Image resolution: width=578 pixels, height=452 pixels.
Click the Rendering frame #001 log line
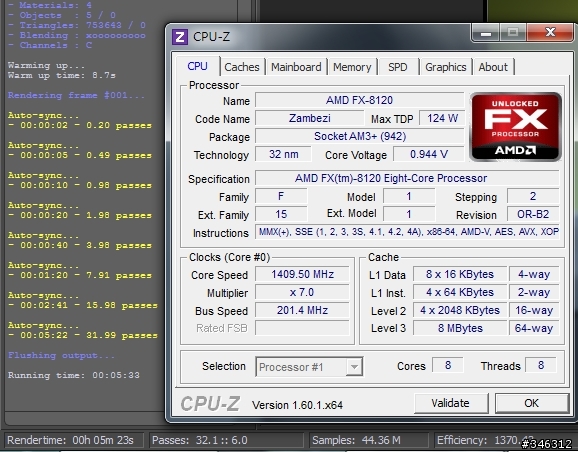[x=76, y=95]
